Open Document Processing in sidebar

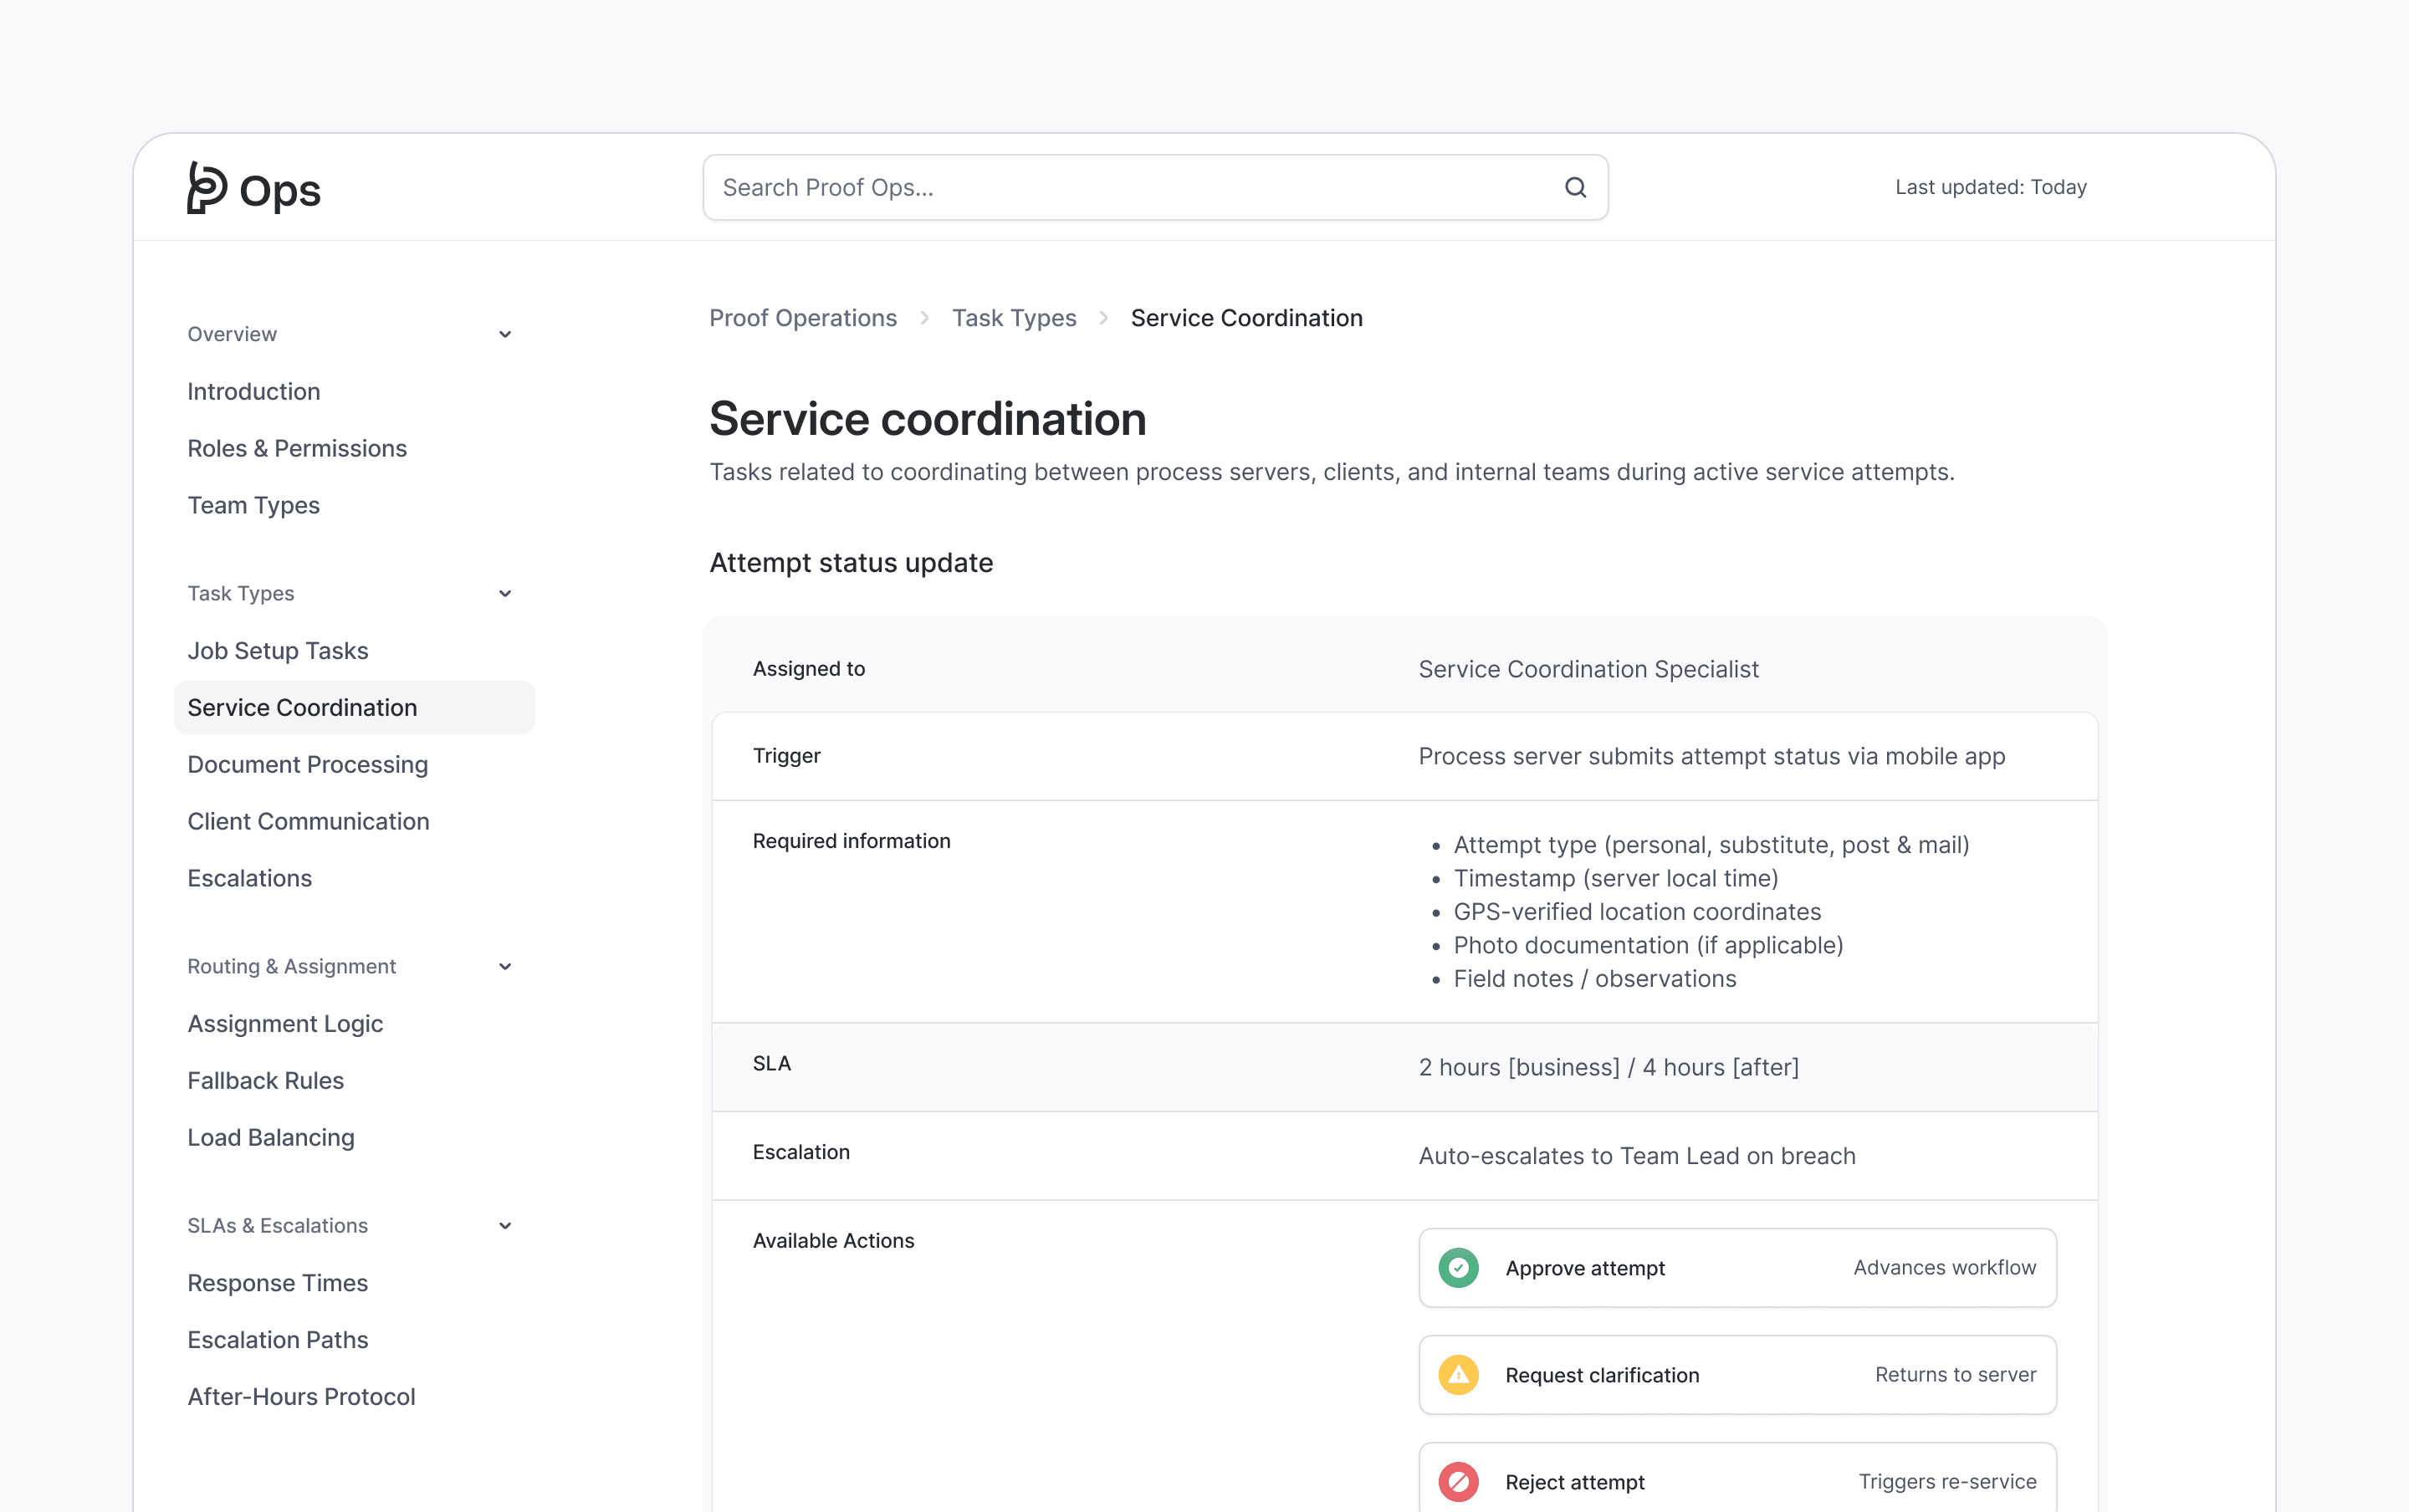[x=307, y=764]
